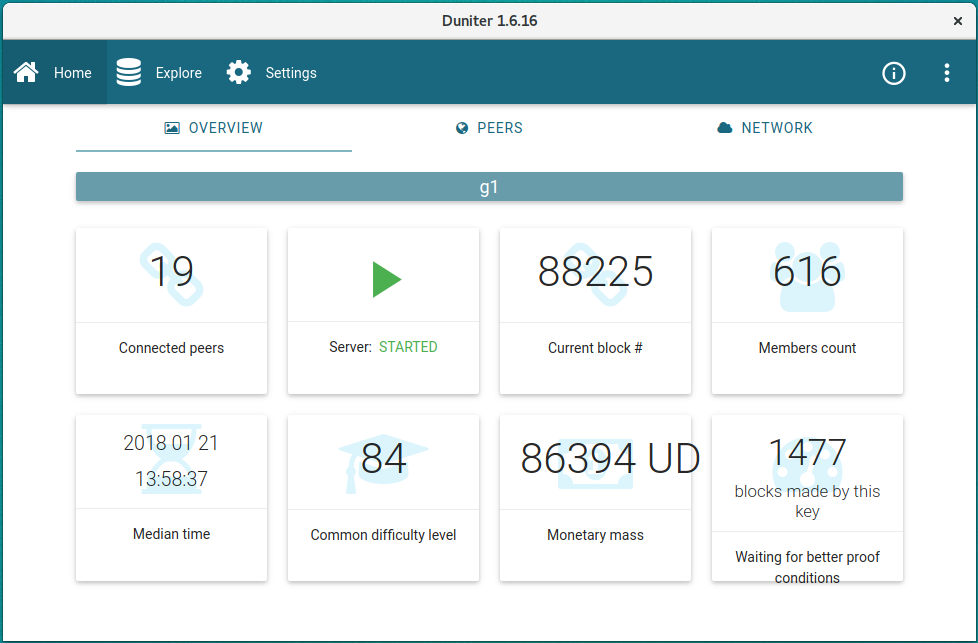Image resolution: width=978 pixels, height=643 pixels.
Task: Click the Explore database icon
Action: (x=128, y=72)
